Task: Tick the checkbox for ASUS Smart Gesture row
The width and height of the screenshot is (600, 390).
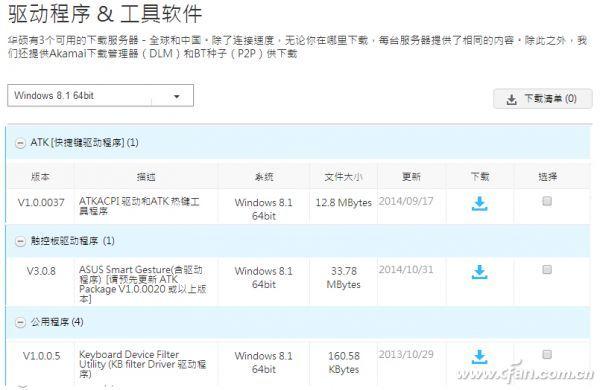Action: point(547,269)
